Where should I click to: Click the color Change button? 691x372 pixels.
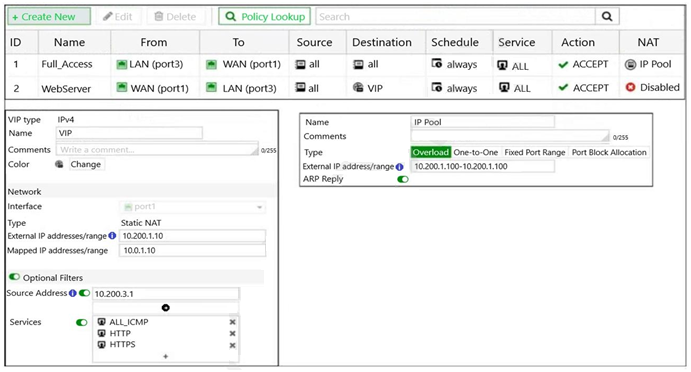(x=86, y=164)
